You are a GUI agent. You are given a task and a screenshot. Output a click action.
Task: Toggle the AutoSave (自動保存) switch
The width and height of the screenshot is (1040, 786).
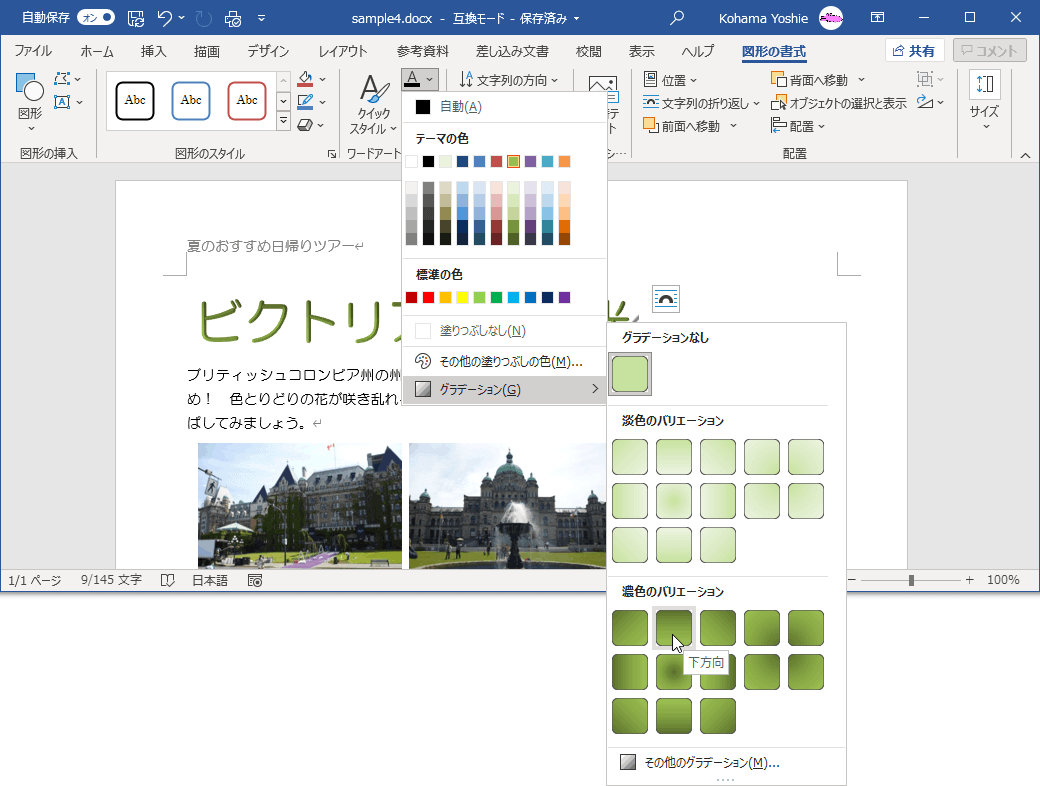96,18
